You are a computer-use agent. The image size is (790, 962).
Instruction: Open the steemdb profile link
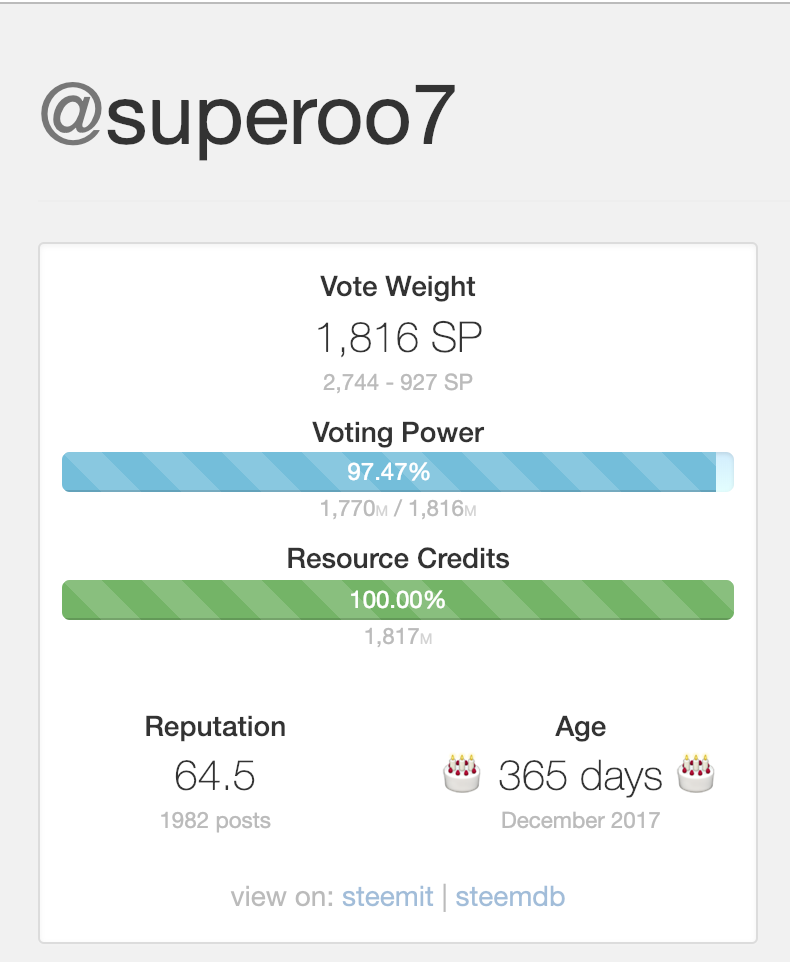pos(510,896)
